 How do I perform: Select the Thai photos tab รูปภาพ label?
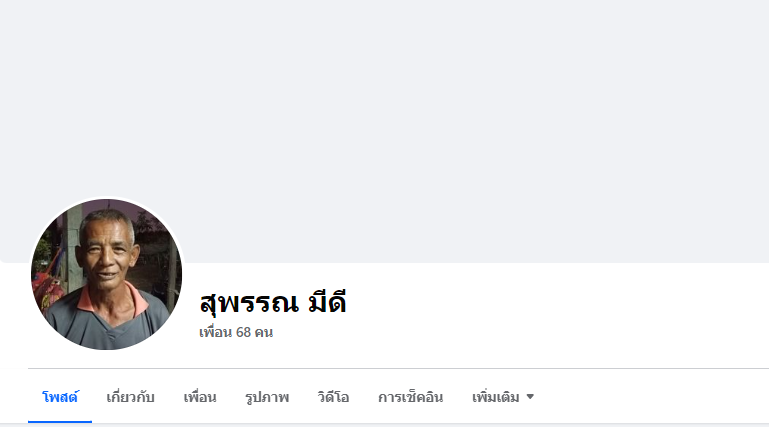coord(267,397)
